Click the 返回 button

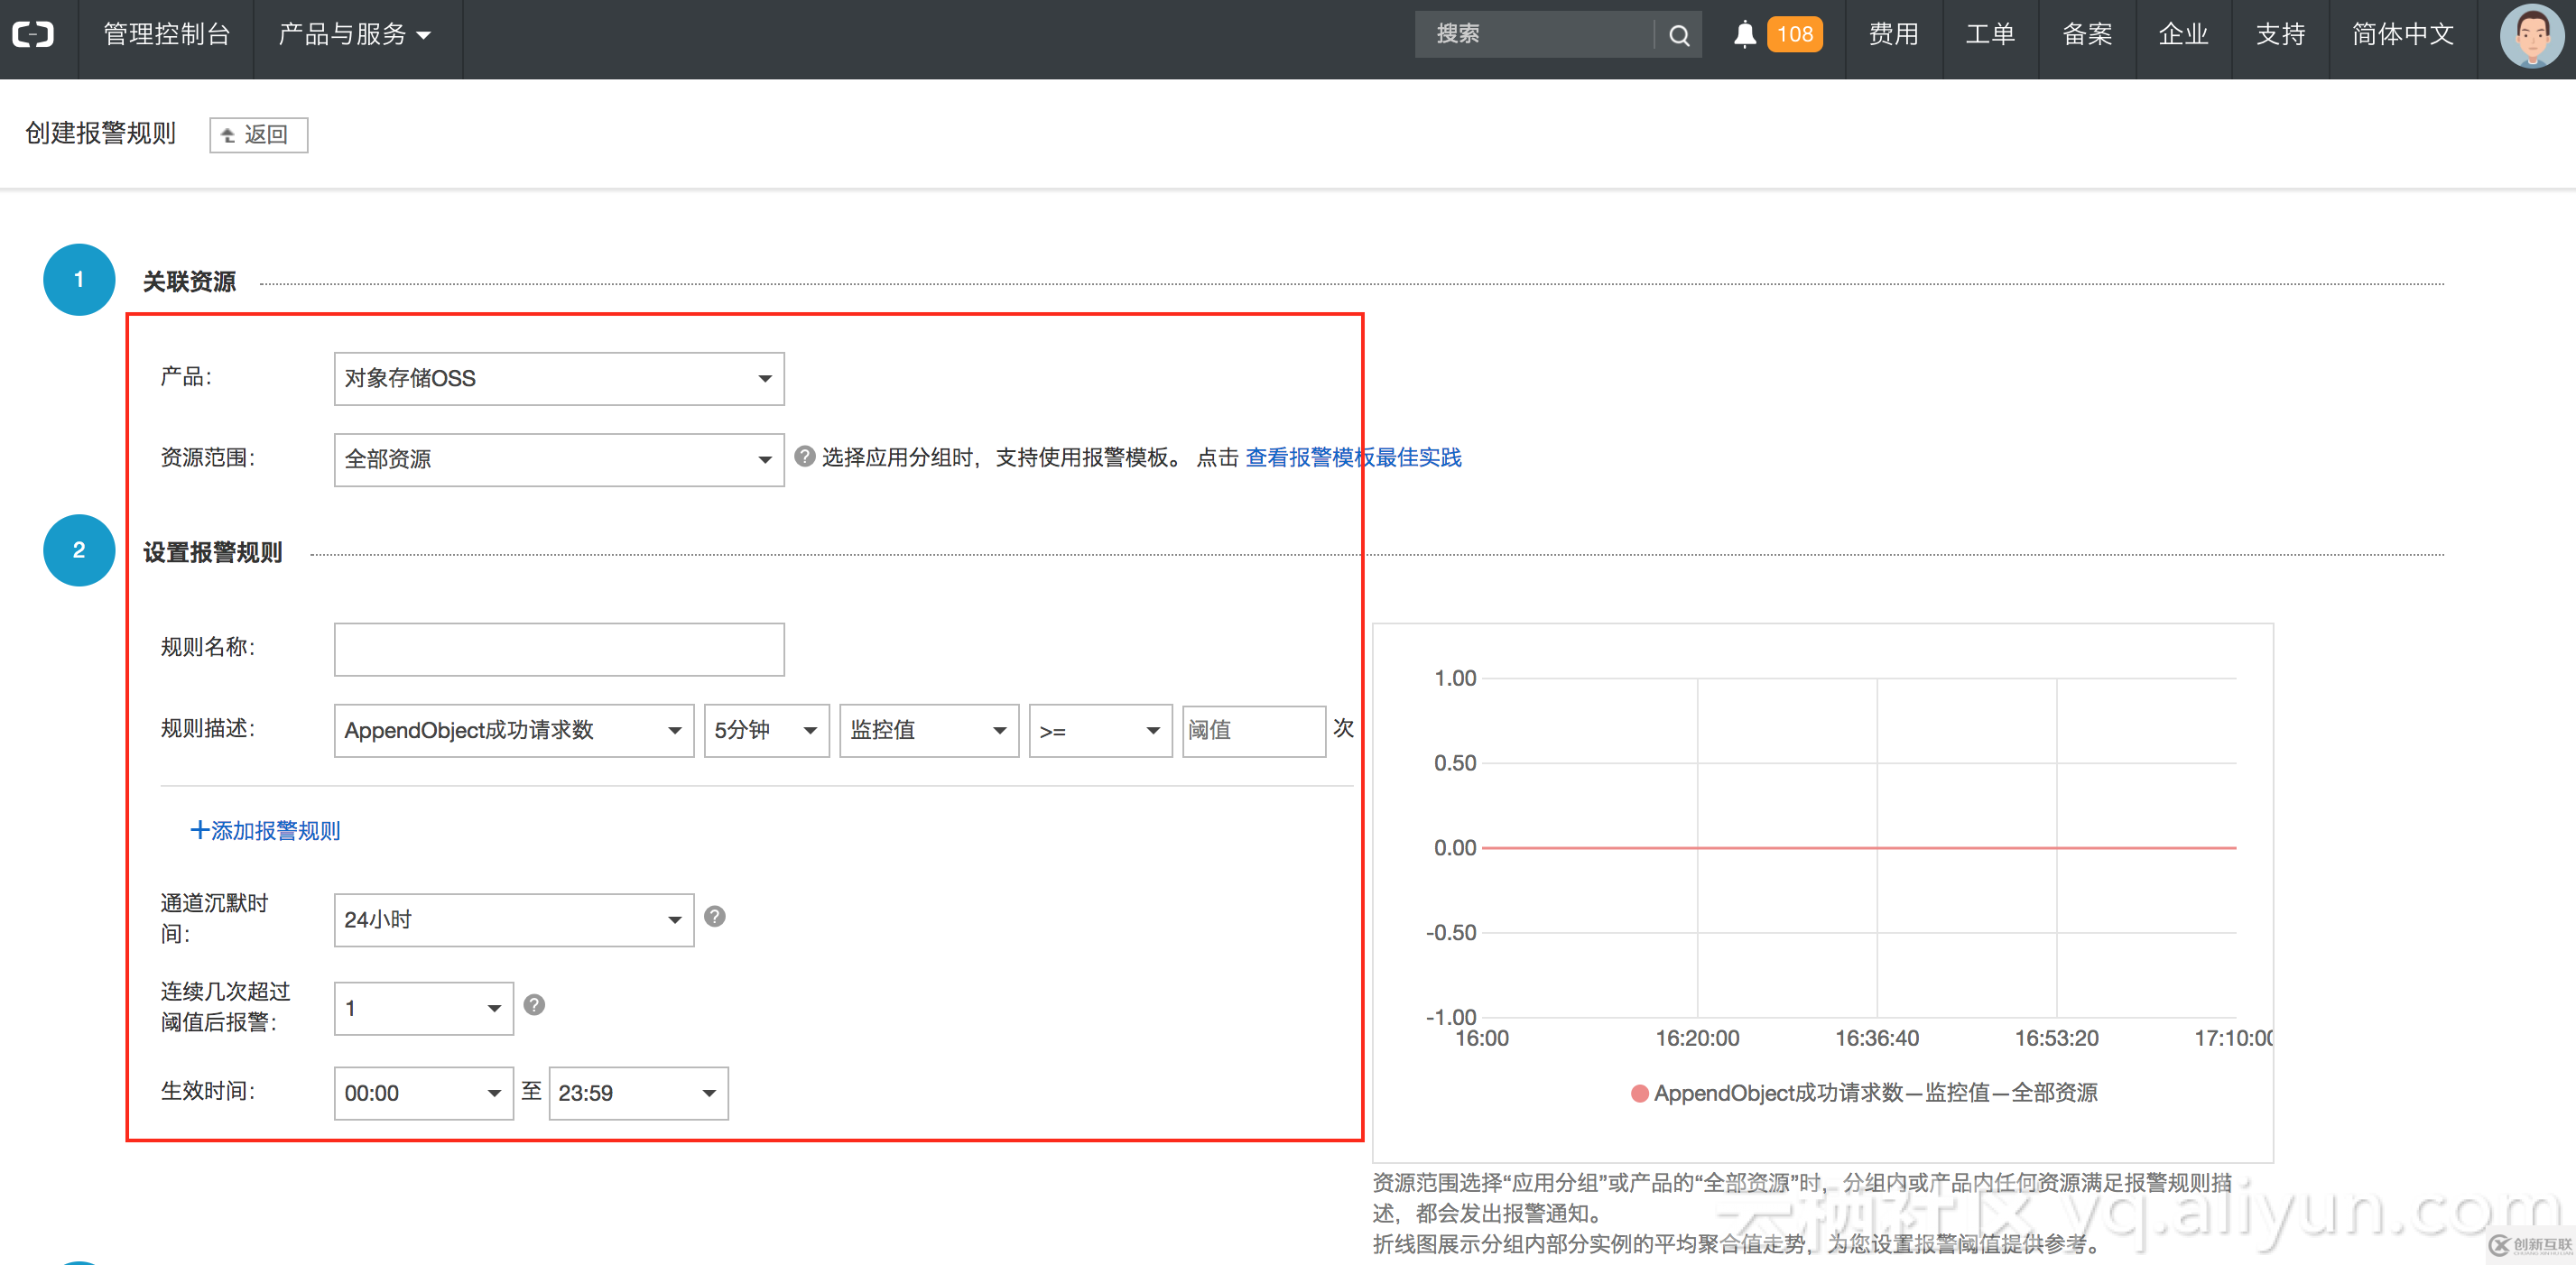[258, 134]
